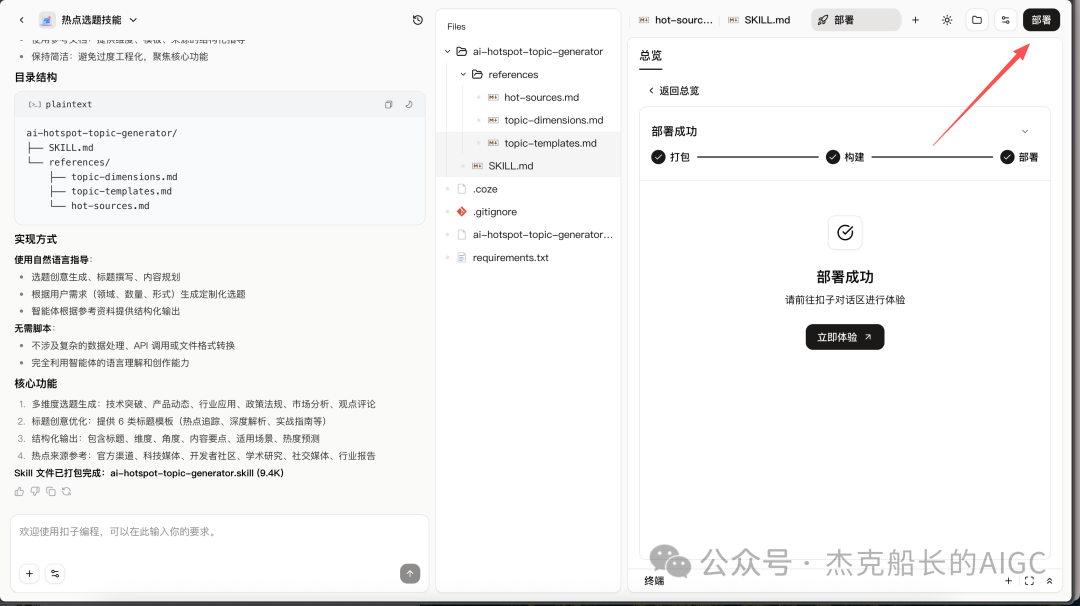
Task: Click the chat input field
Action: pos(219,532)
